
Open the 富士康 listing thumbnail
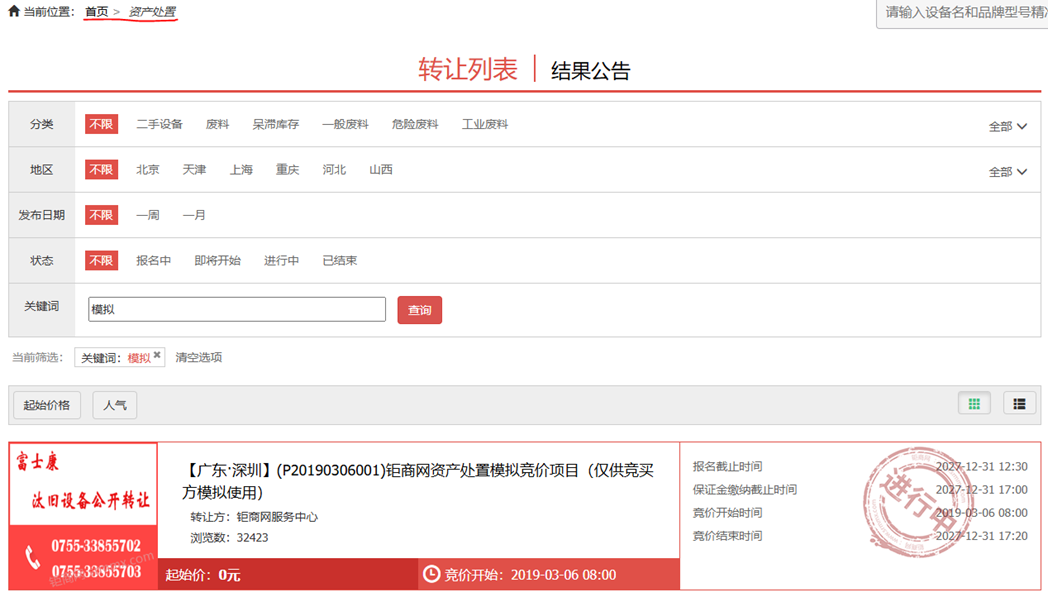pyautogui.click(x=84, y=515)
